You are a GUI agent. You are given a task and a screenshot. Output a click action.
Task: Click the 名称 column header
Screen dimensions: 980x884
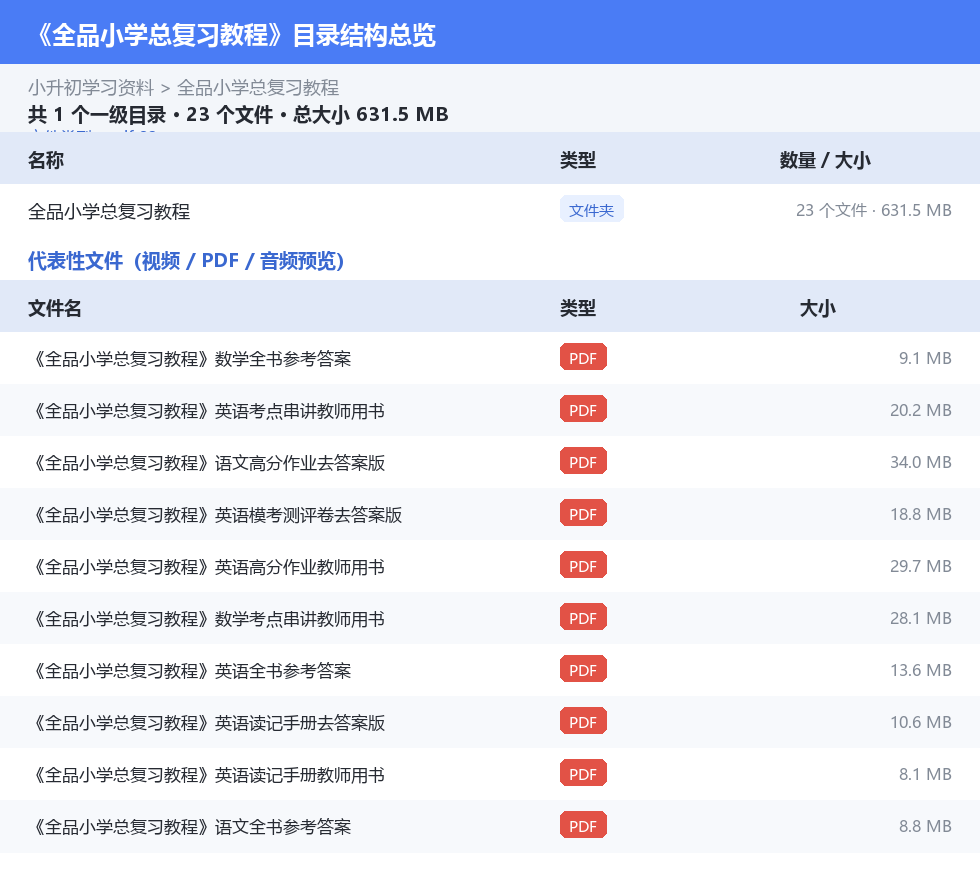coord(46,160)
